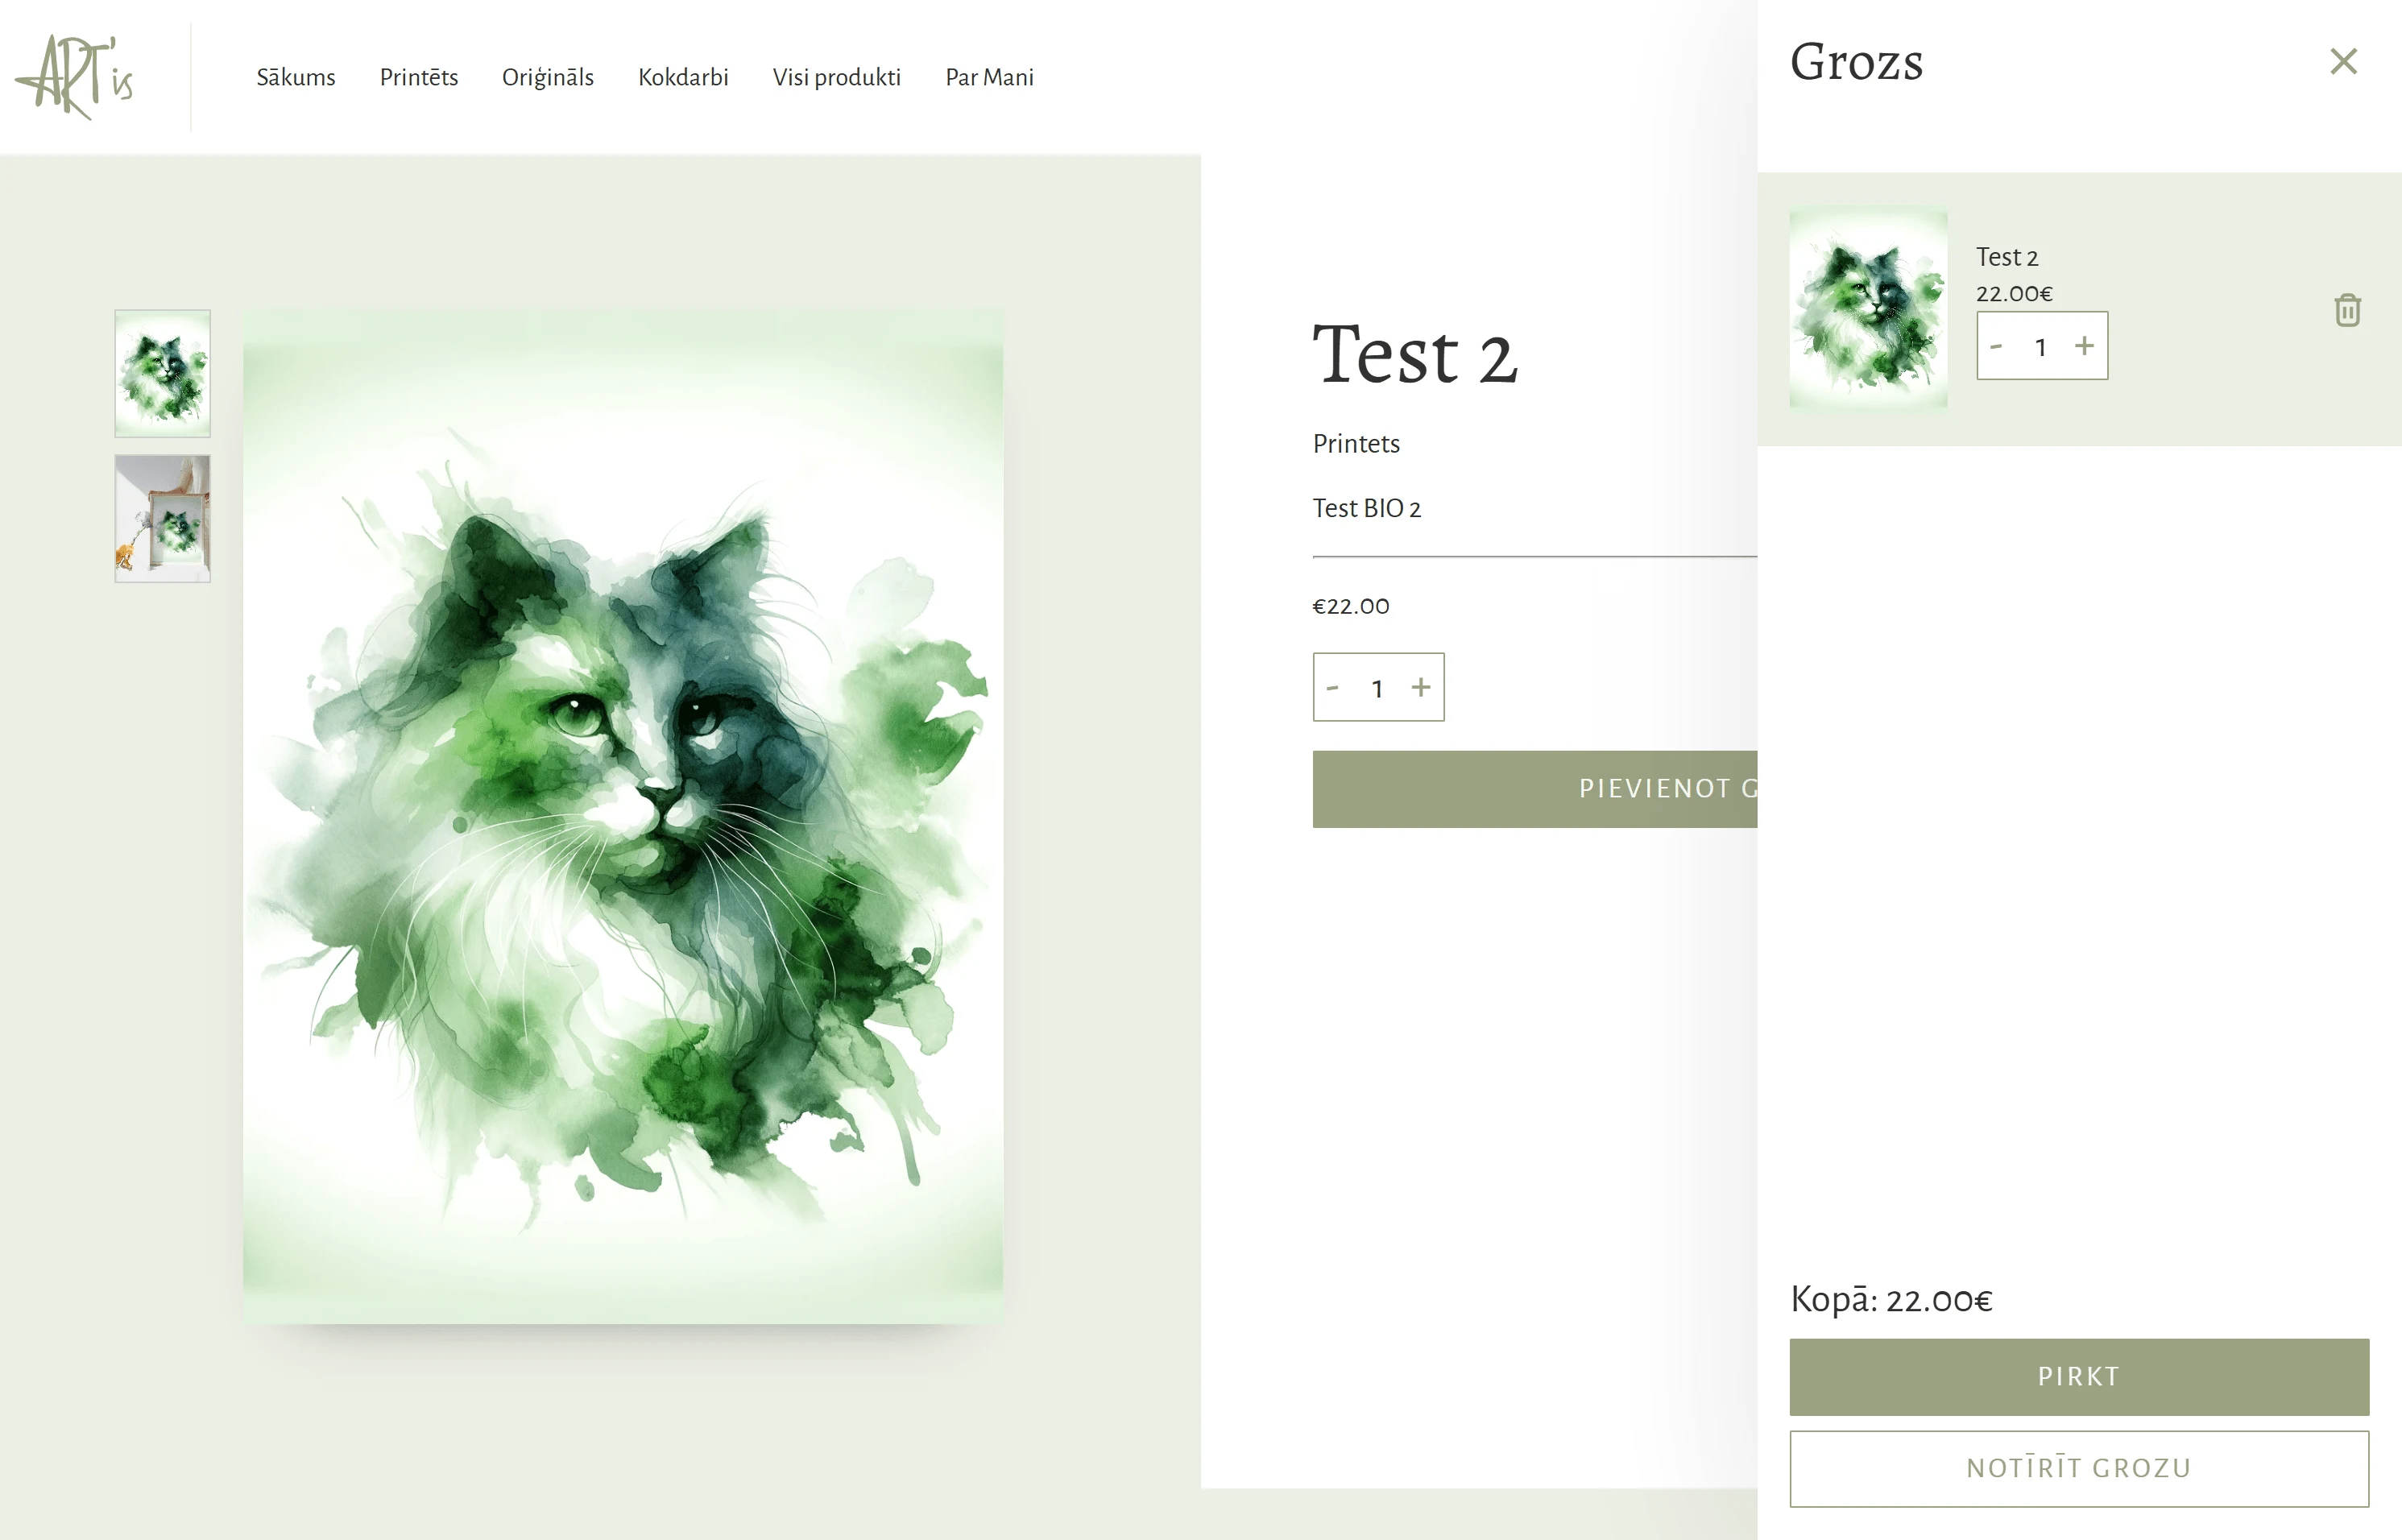The height and width of the screenshot is (1540, 2402).
Task: Open the Kokdarbi page
Action: [x=683, y=77]
